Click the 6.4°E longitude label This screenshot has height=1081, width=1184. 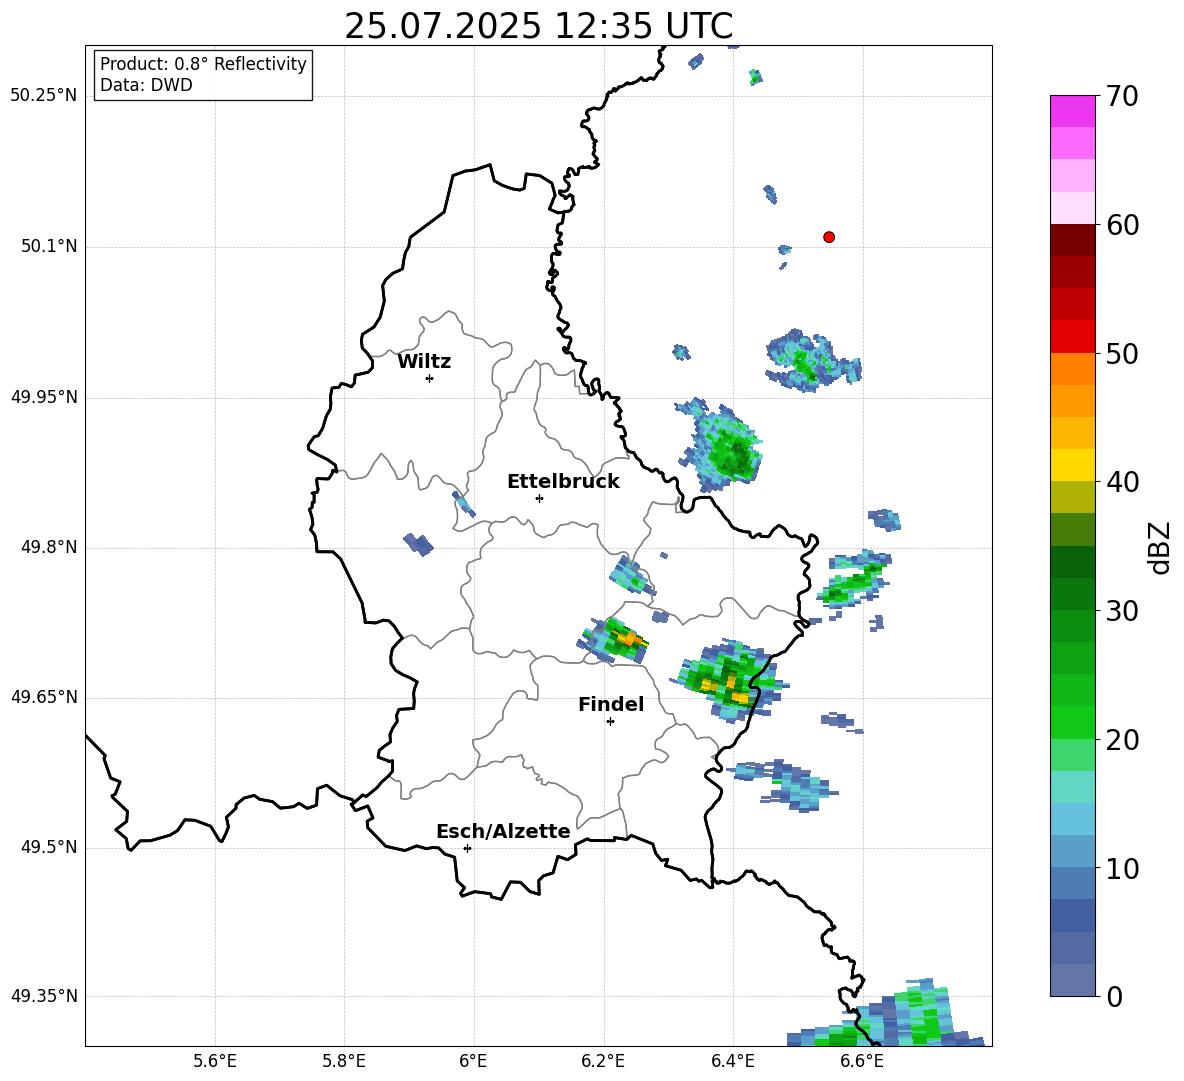coord(732,1061)
